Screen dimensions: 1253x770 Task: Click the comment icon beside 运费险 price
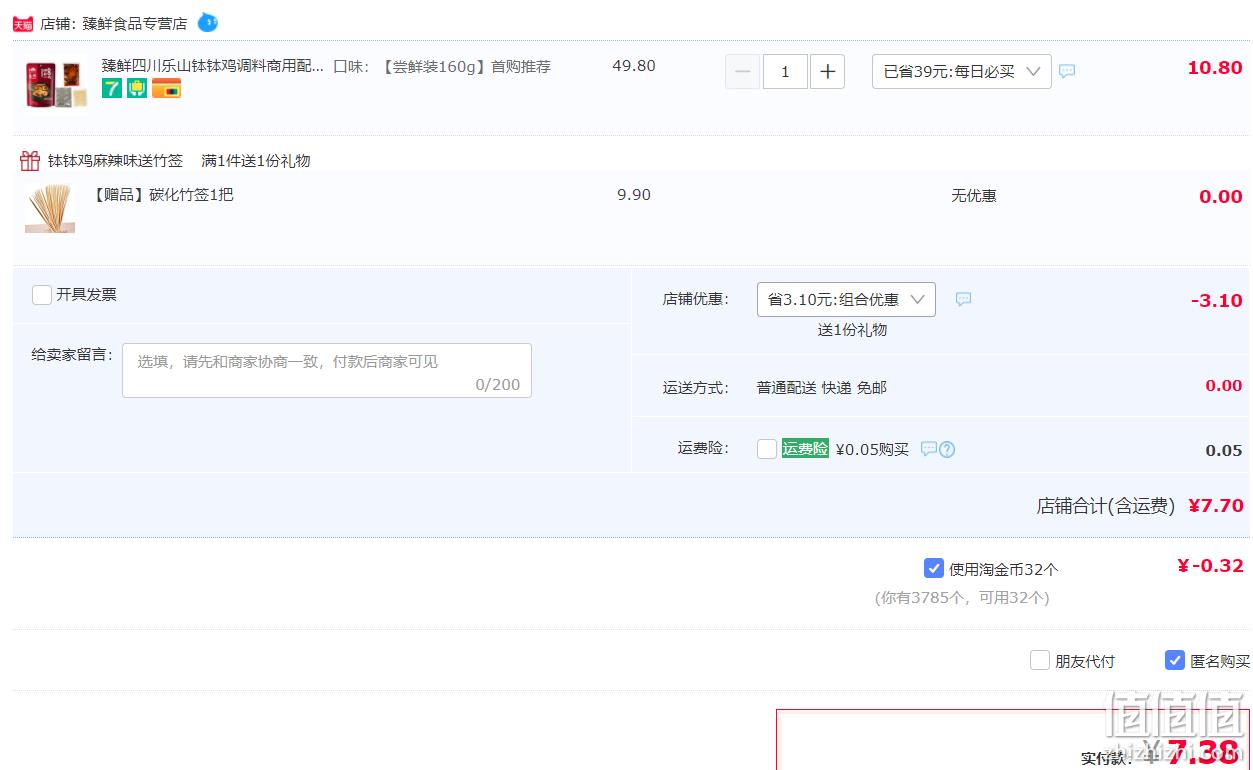pyautogui.click(x=928, y=449)
